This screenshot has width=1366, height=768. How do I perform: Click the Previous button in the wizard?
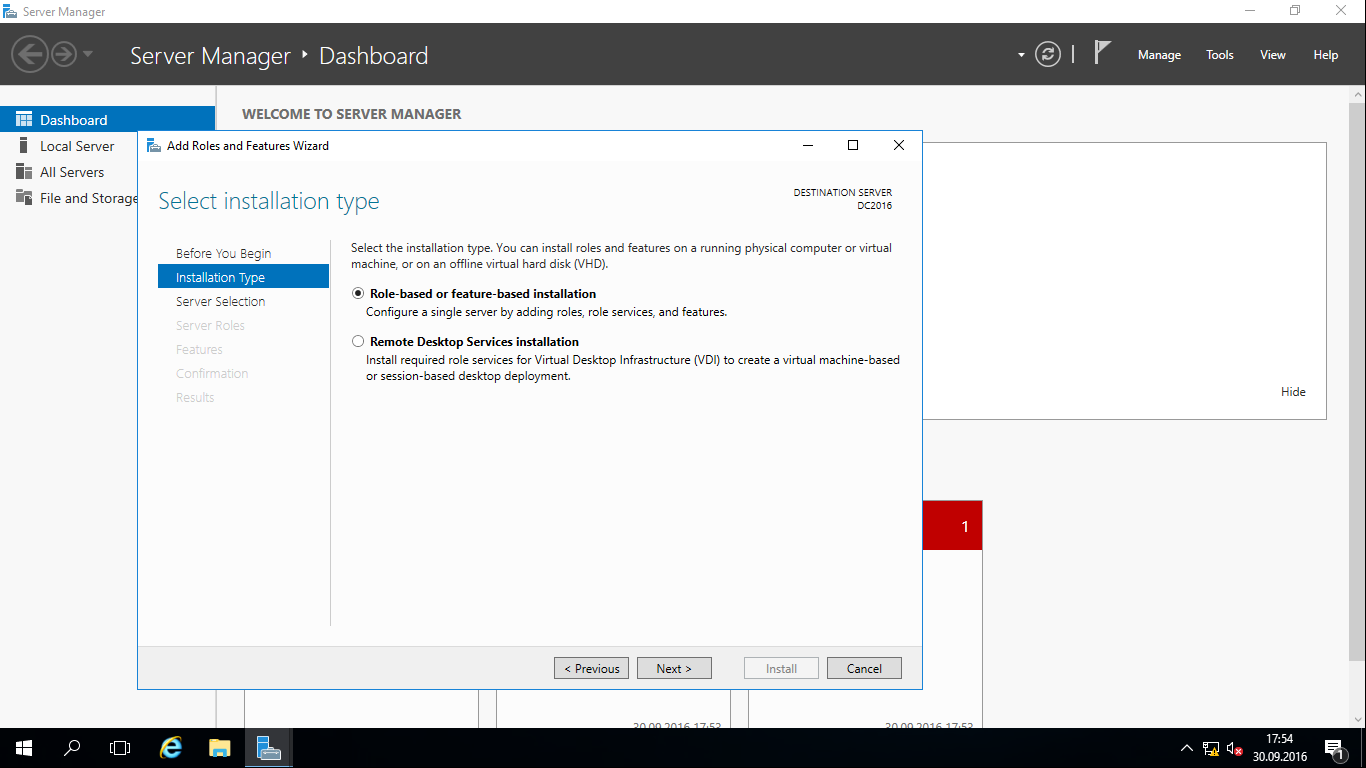point(592,668)
